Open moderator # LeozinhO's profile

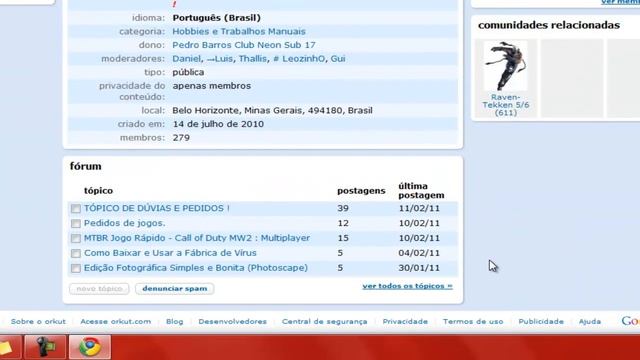tap(299, 58)
